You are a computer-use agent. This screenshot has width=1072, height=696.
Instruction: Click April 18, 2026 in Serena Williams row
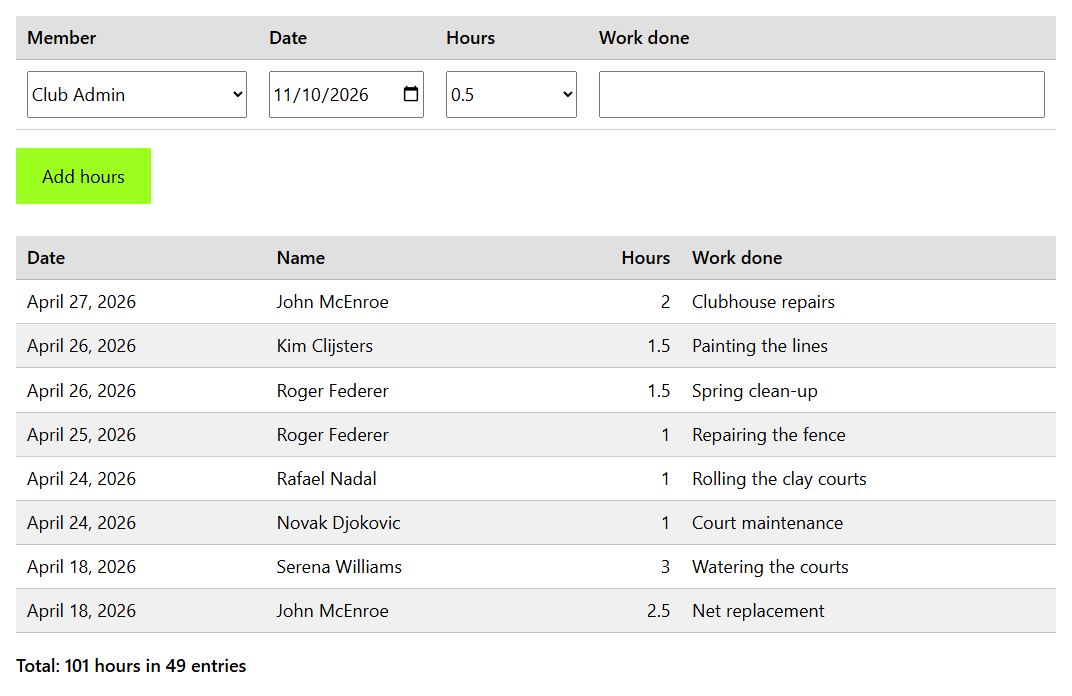(81, 567)
